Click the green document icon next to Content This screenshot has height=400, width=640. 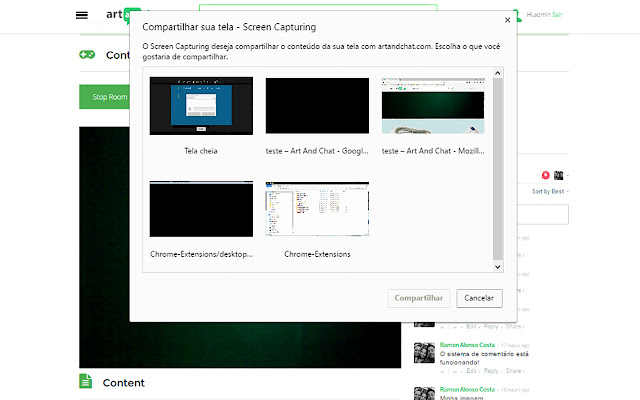click(85, 381)
